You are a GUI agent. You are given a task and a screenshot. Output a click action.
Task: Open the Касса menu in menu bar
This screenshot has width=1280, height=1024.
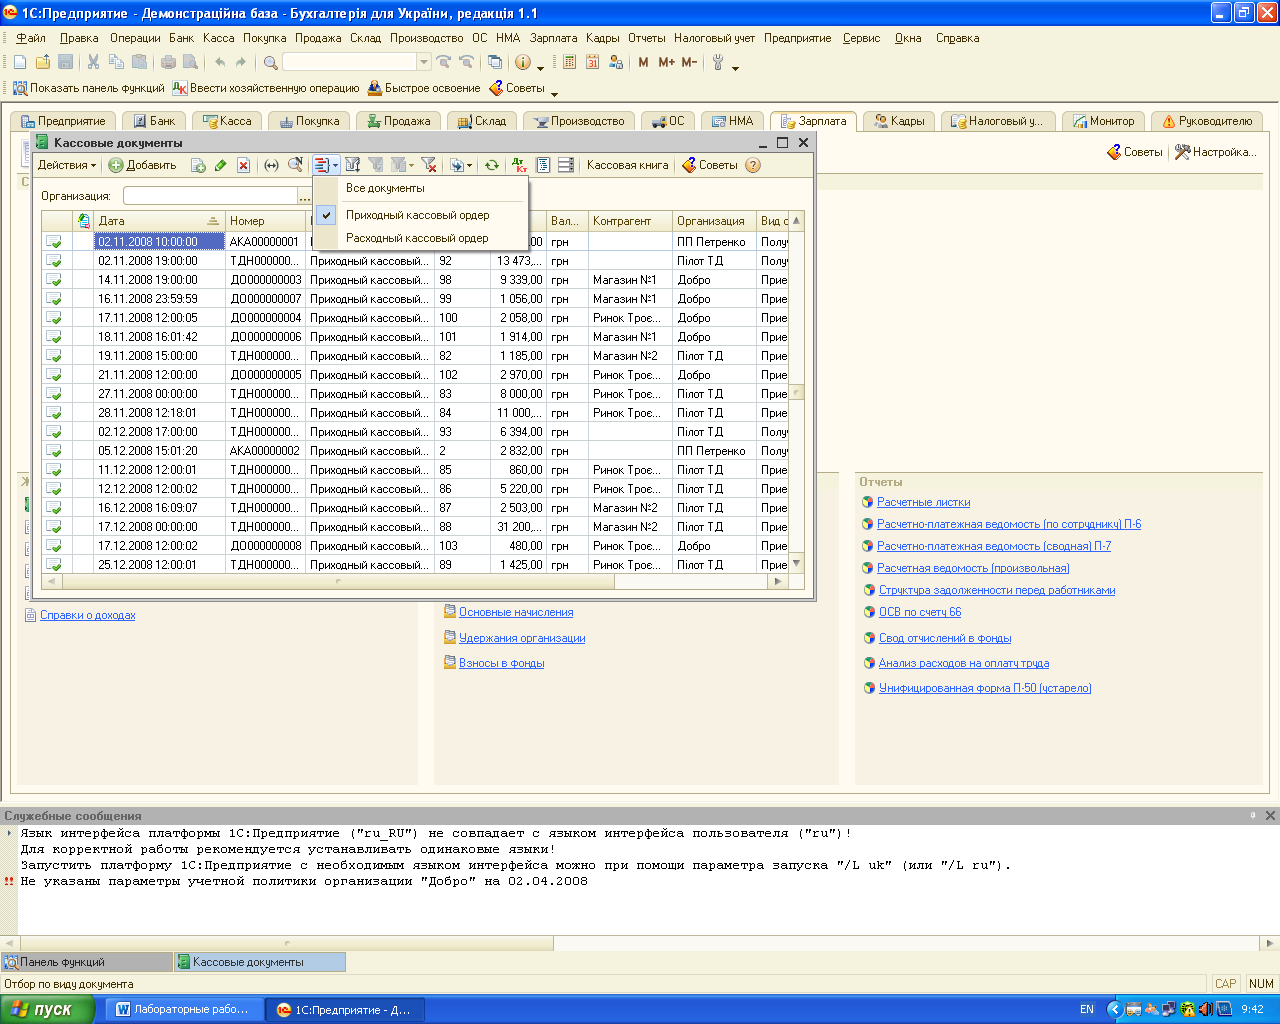pos(218,38)
